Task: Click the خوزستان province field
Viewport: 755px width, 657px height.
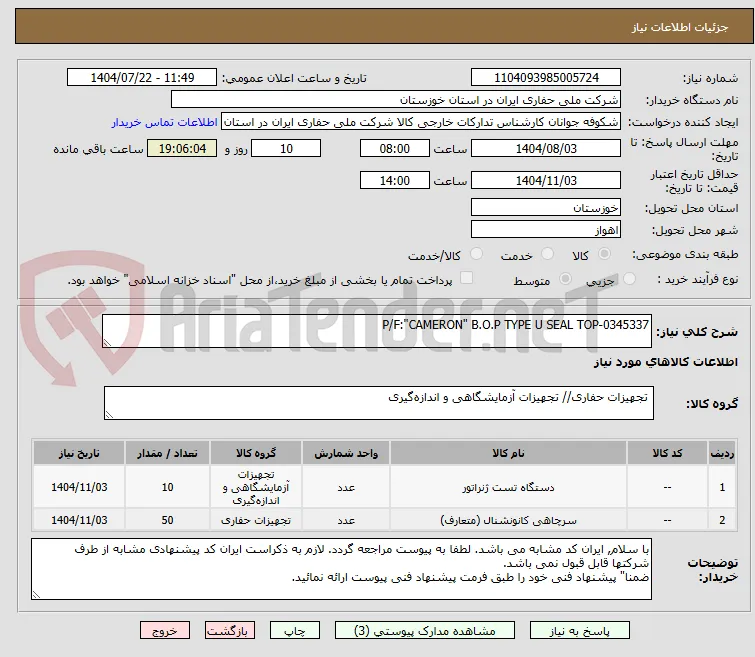Action: [x=546, y=208]
